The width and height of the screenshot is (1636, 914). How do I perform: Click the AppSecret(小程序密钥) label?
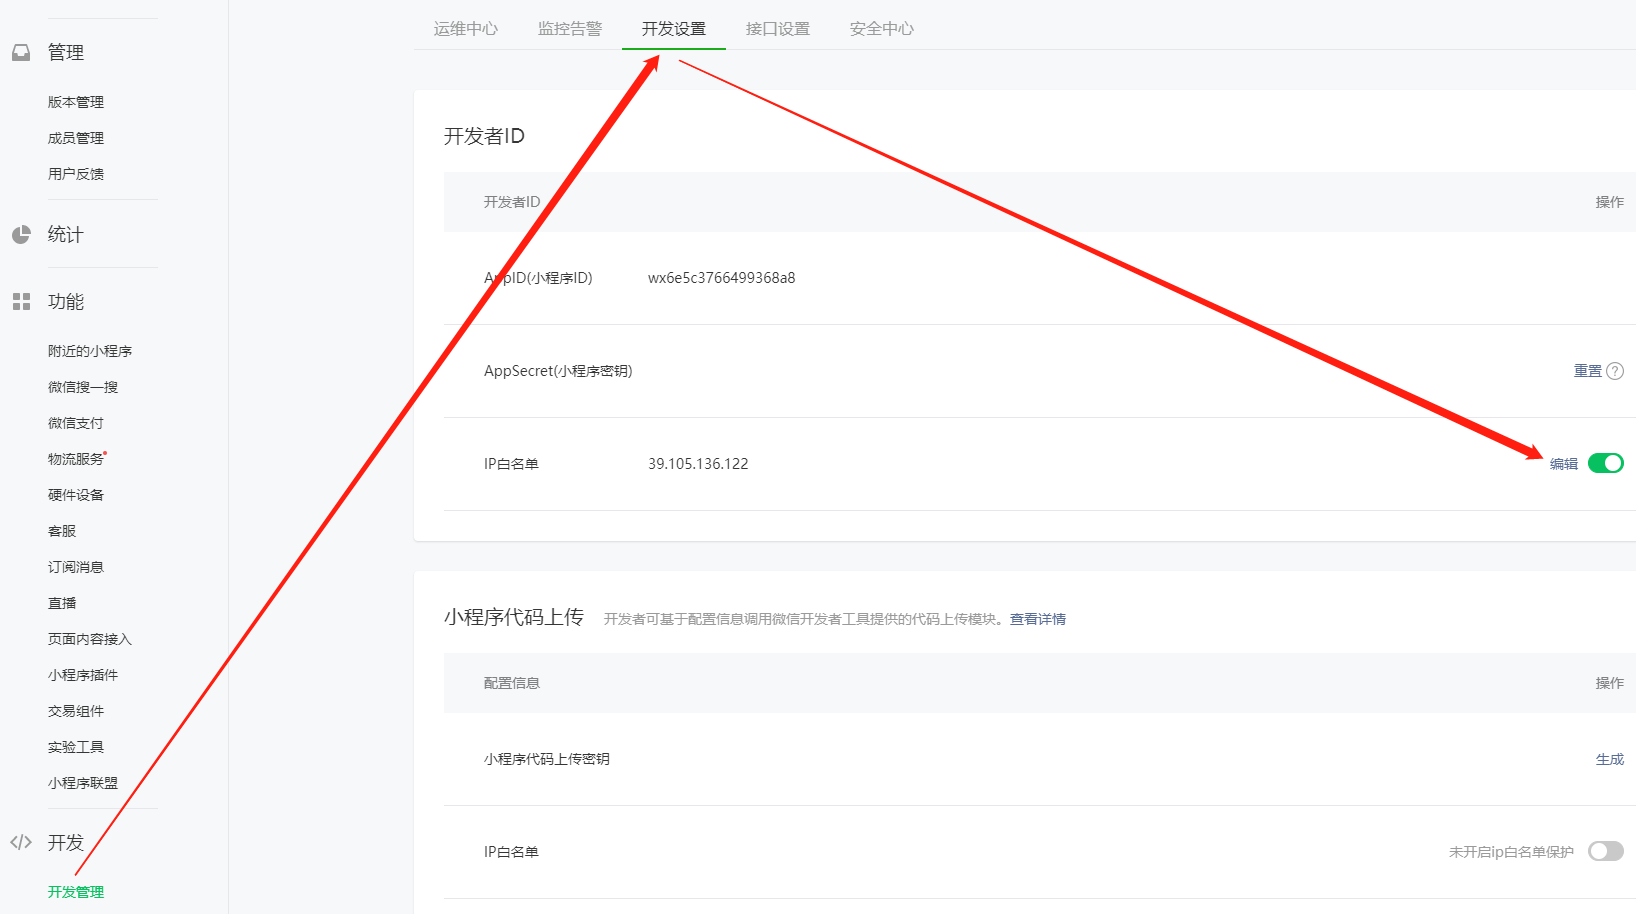[x=558, y=371]
